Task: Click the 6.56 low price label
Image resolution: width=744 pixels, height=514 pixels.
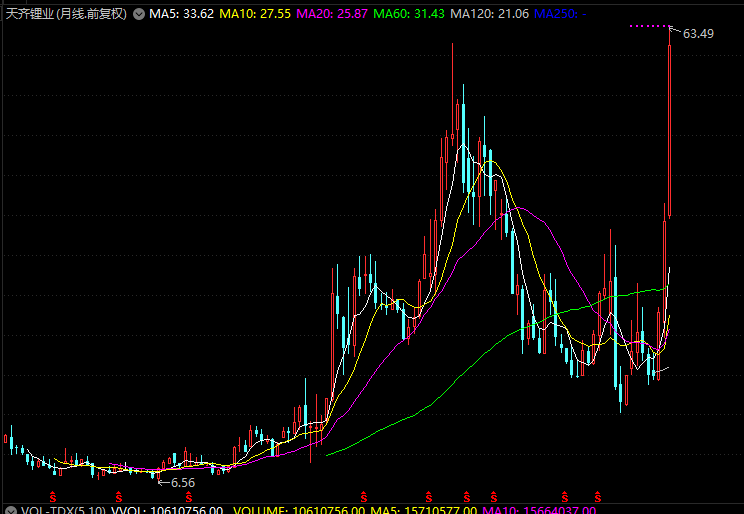Action: pos(182,482)
